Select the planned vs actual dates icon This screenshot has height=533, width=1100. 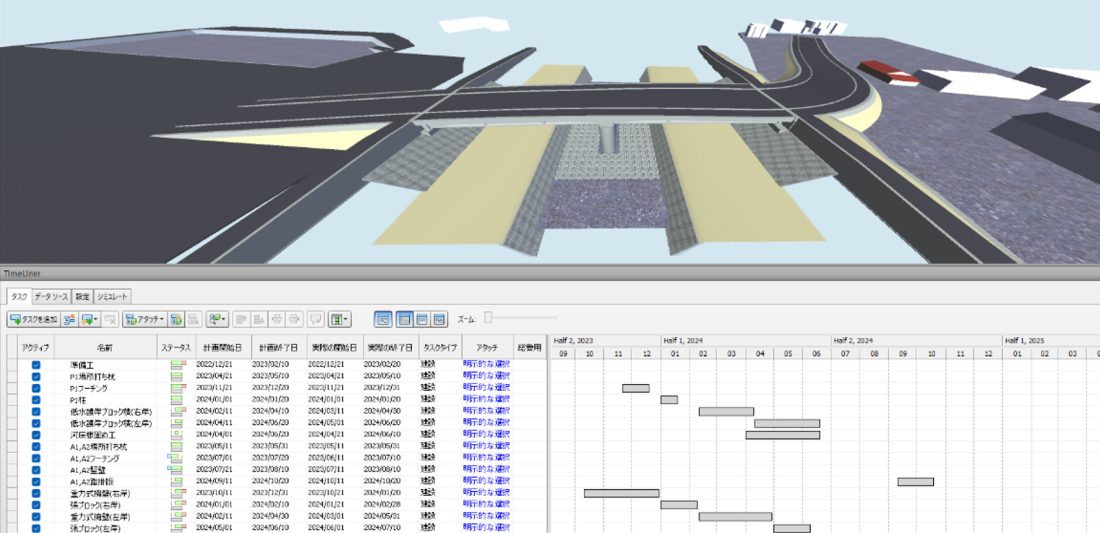439,319
